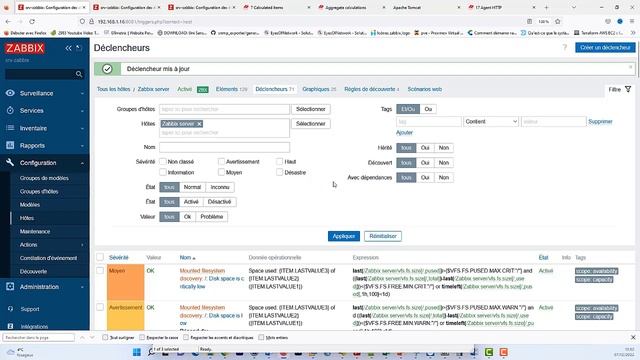Show more bookmarks with chevron
Viewport: 640px width, 360px height.
633,33
